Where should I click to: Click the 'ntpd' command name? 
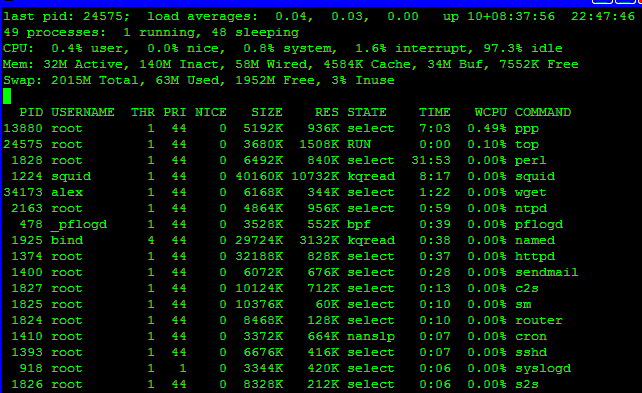531,209
